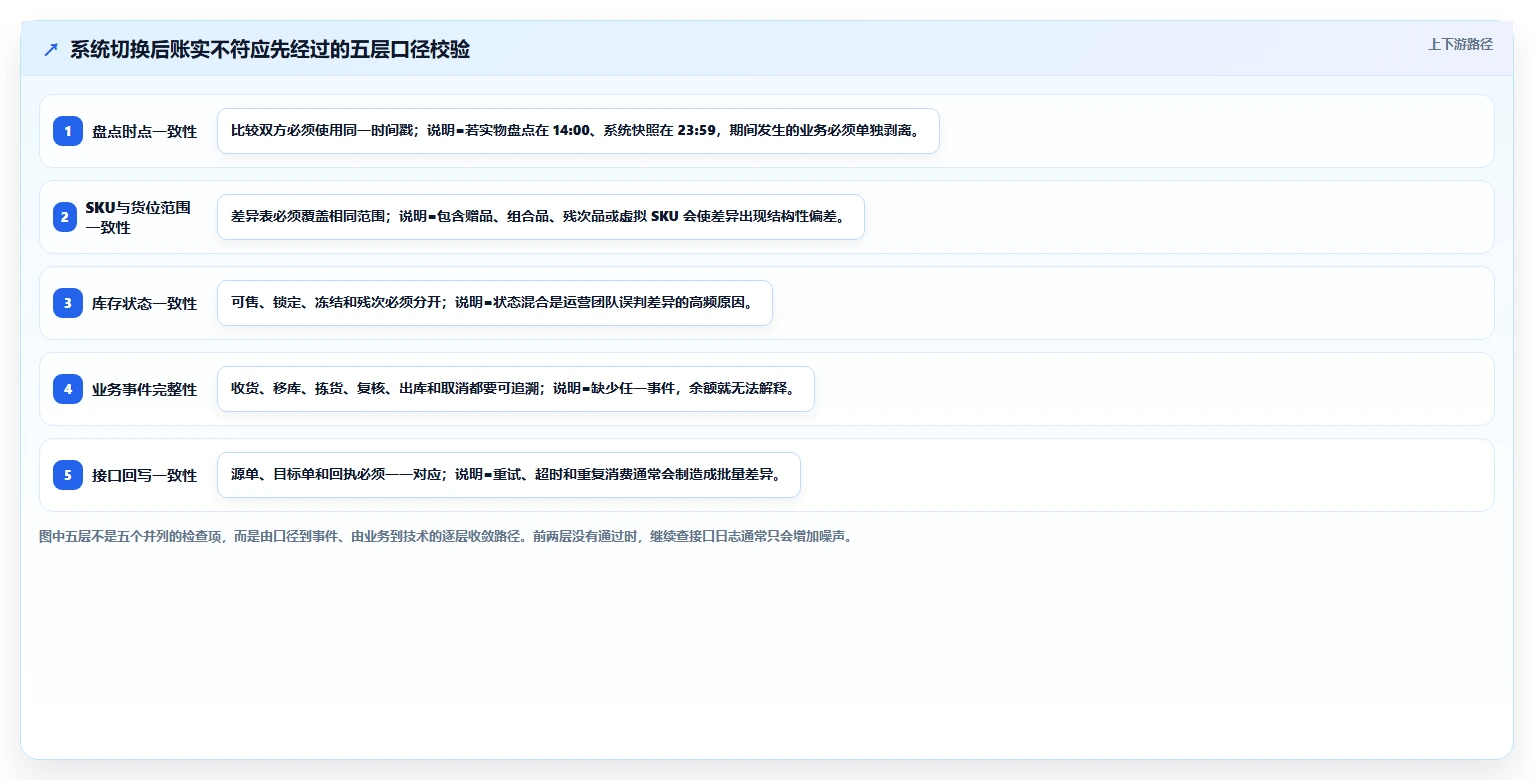Click the arrow icon beside the title
Viewport: 1534px width, 780px height.
click(x=51, y=50)
